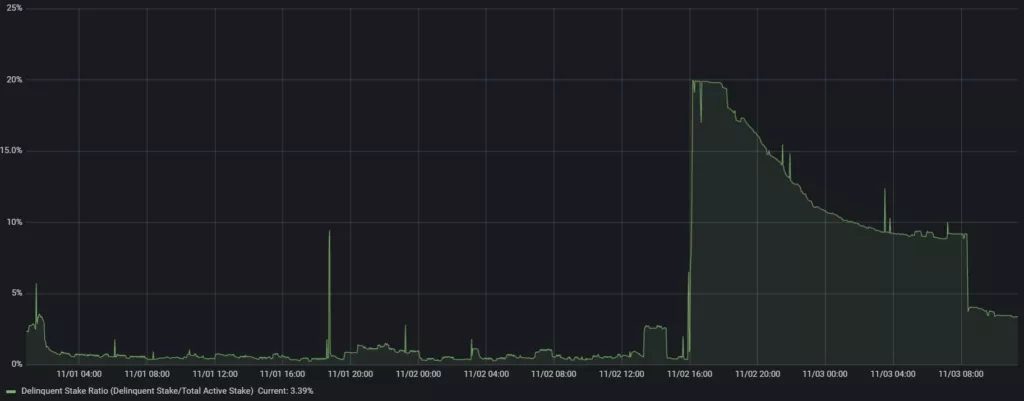Select the 11/02 08:00 time axis label

(x=553, y=374)
